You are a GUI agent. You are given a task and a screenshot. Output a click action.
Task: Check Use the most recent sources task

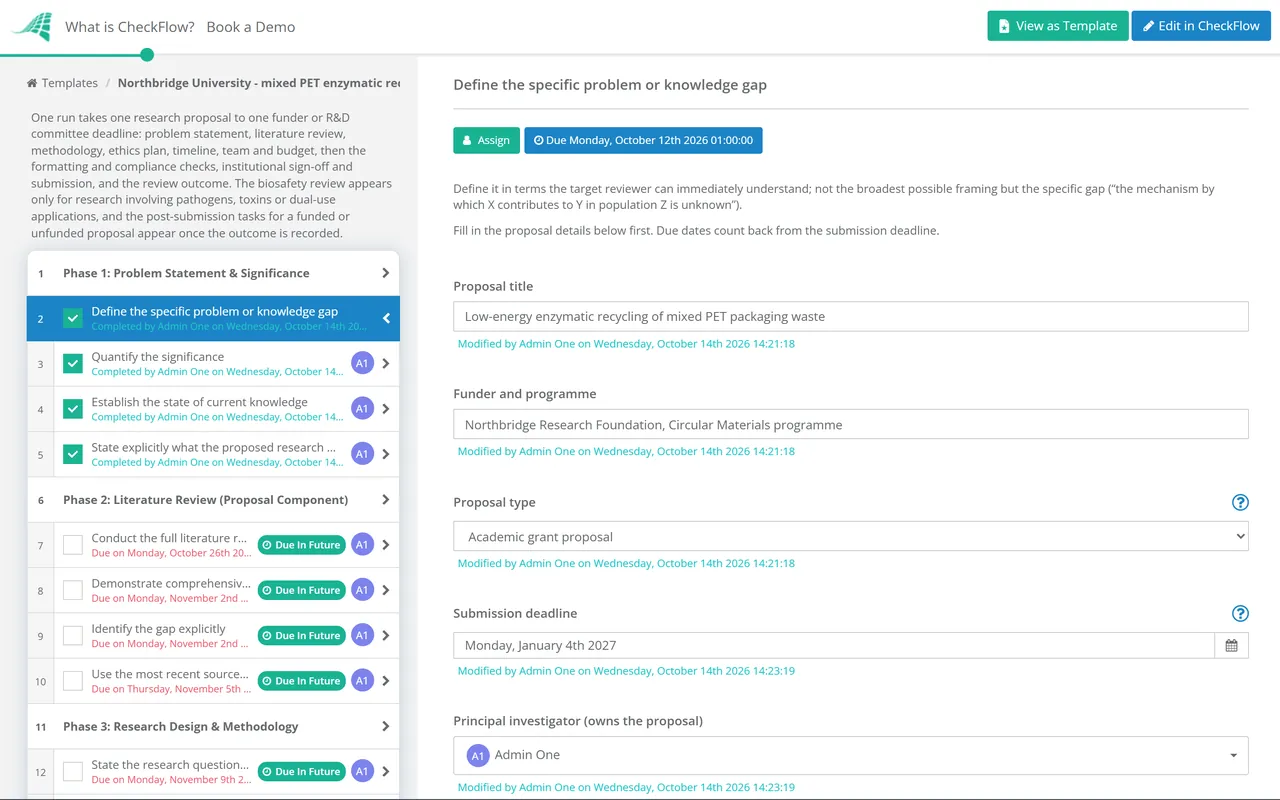tap(73, 681)
